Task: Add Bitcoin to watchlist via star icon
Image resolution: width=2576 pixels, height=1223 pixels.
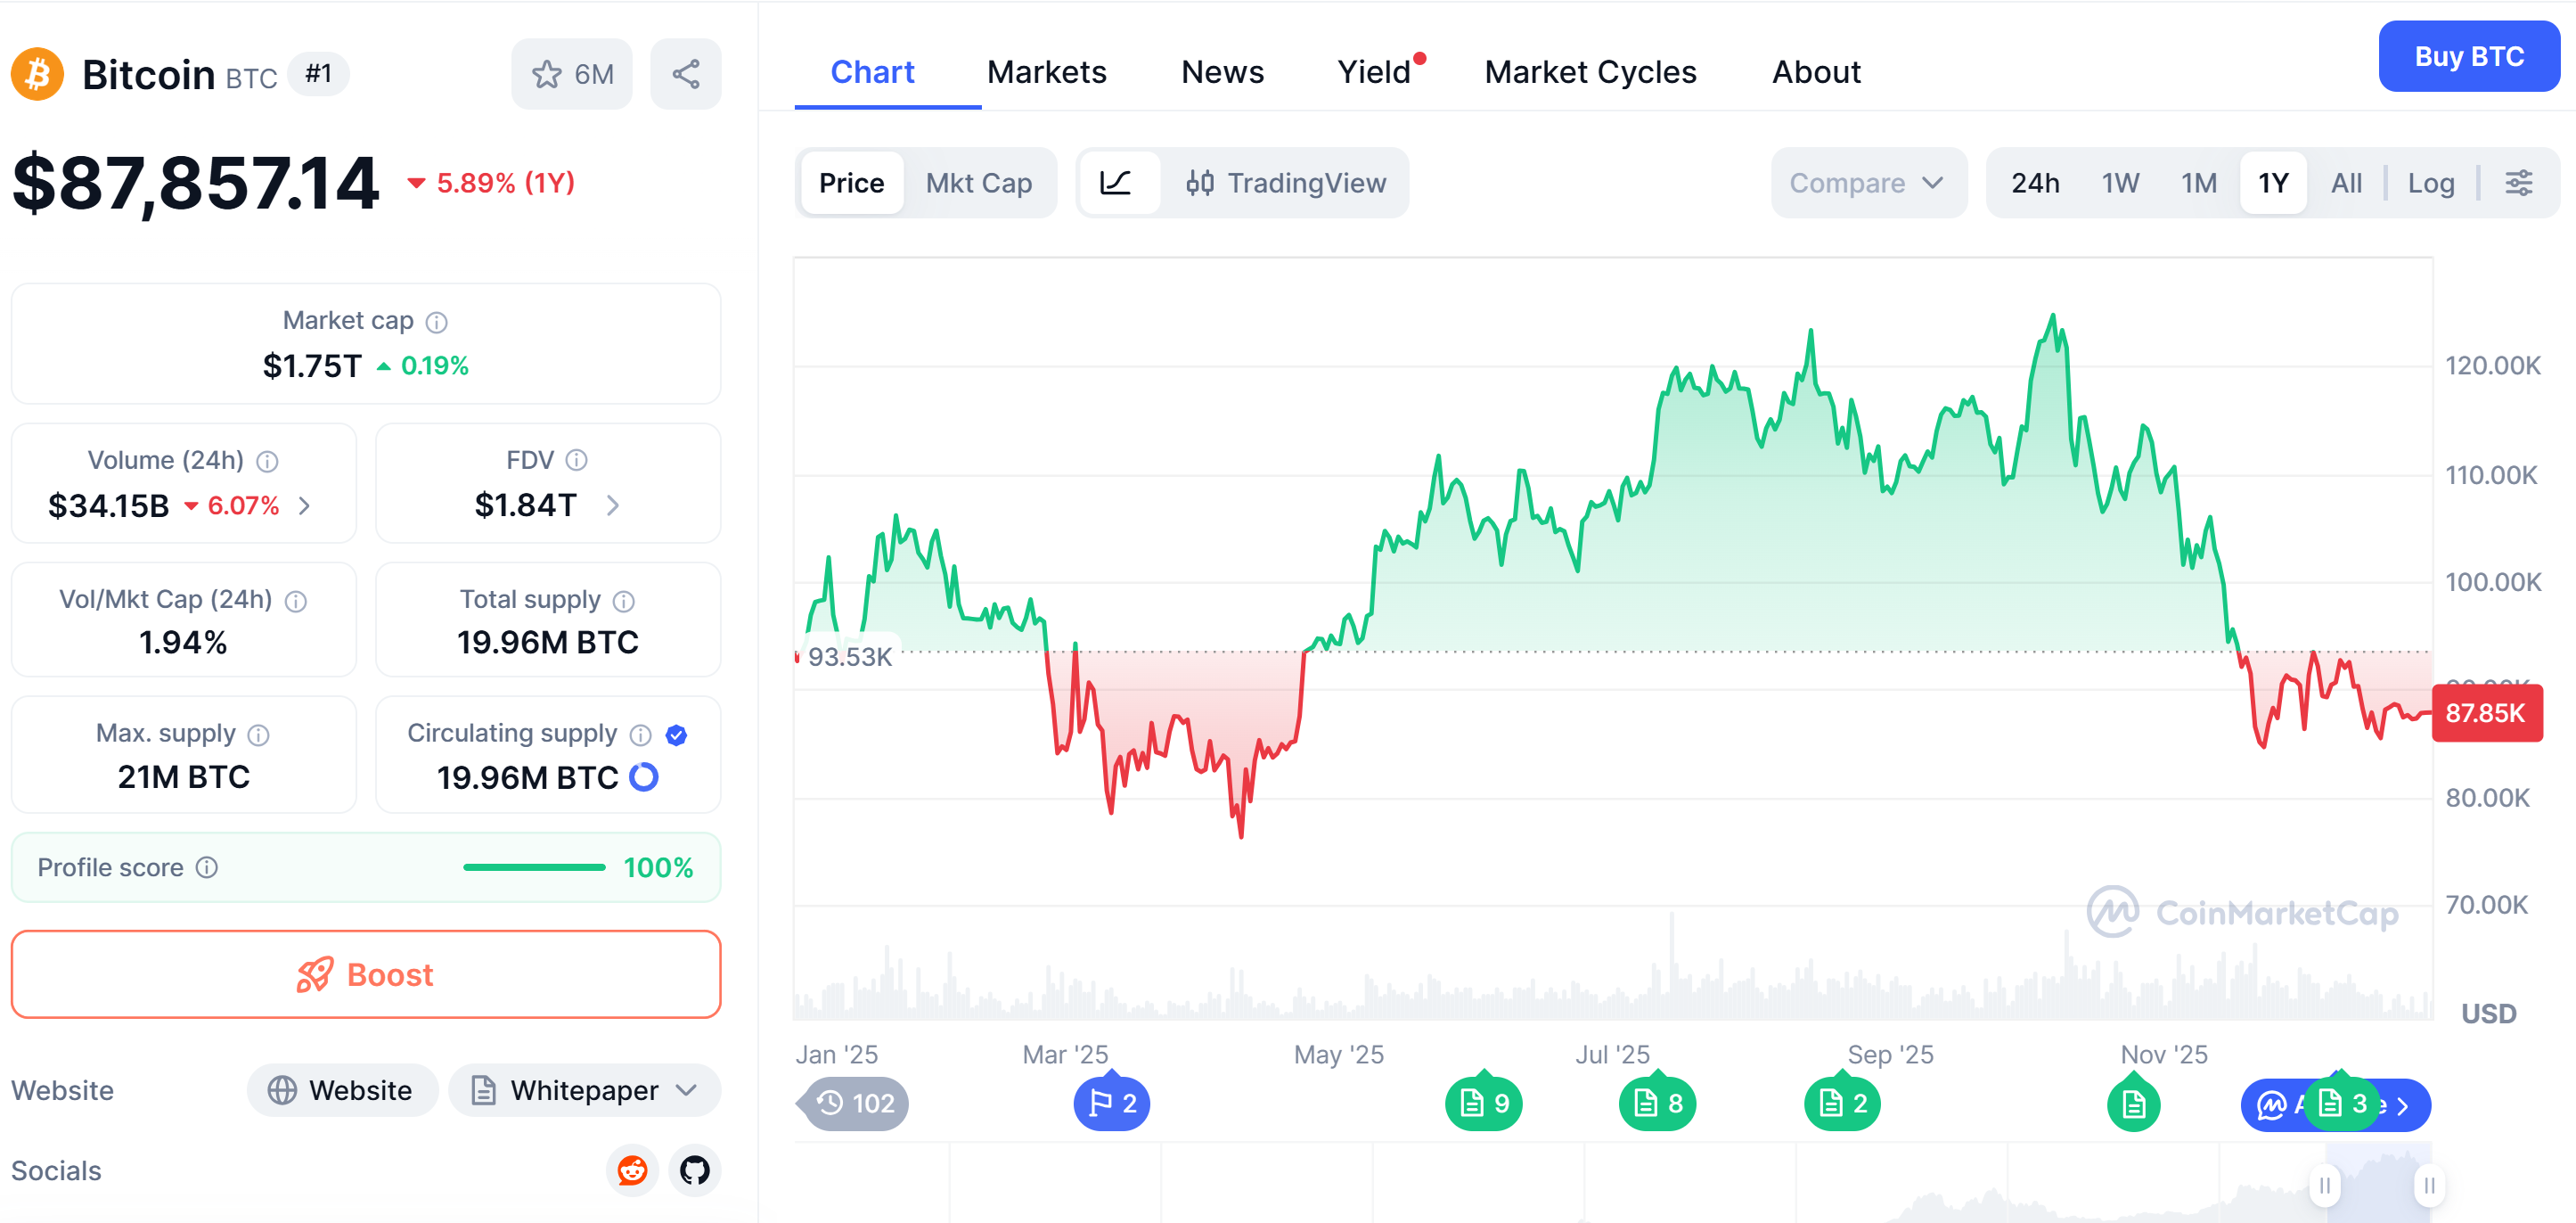Action: coord(548,72)
